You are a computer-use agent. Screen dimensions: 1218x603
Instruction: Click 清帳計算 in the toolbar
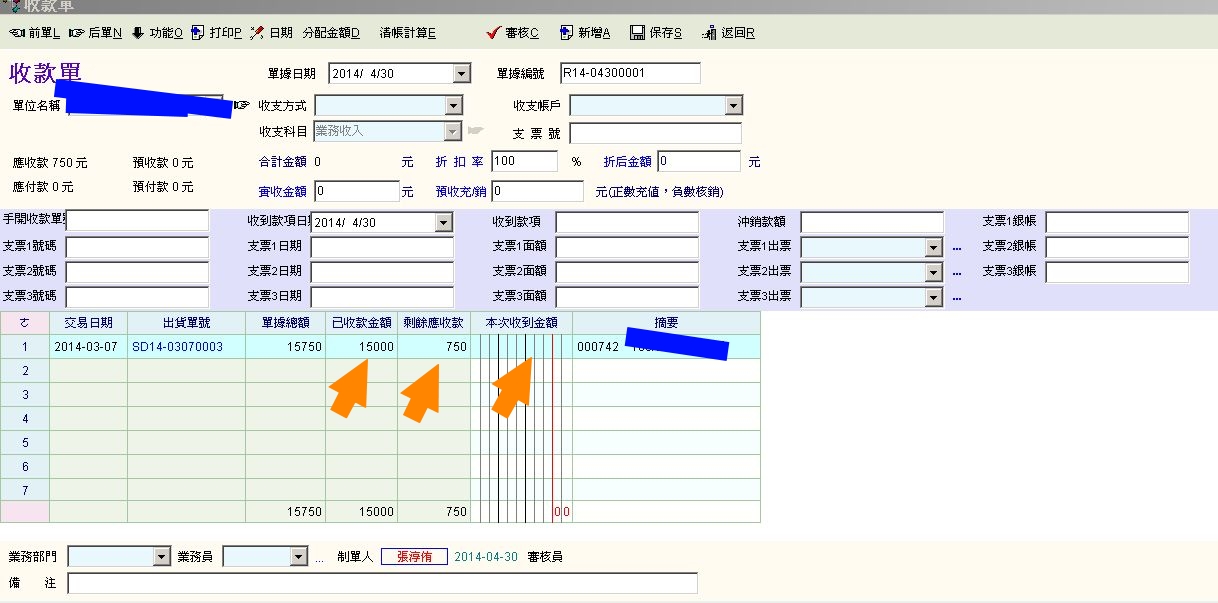pyautogui.click(x=407, y=33)
